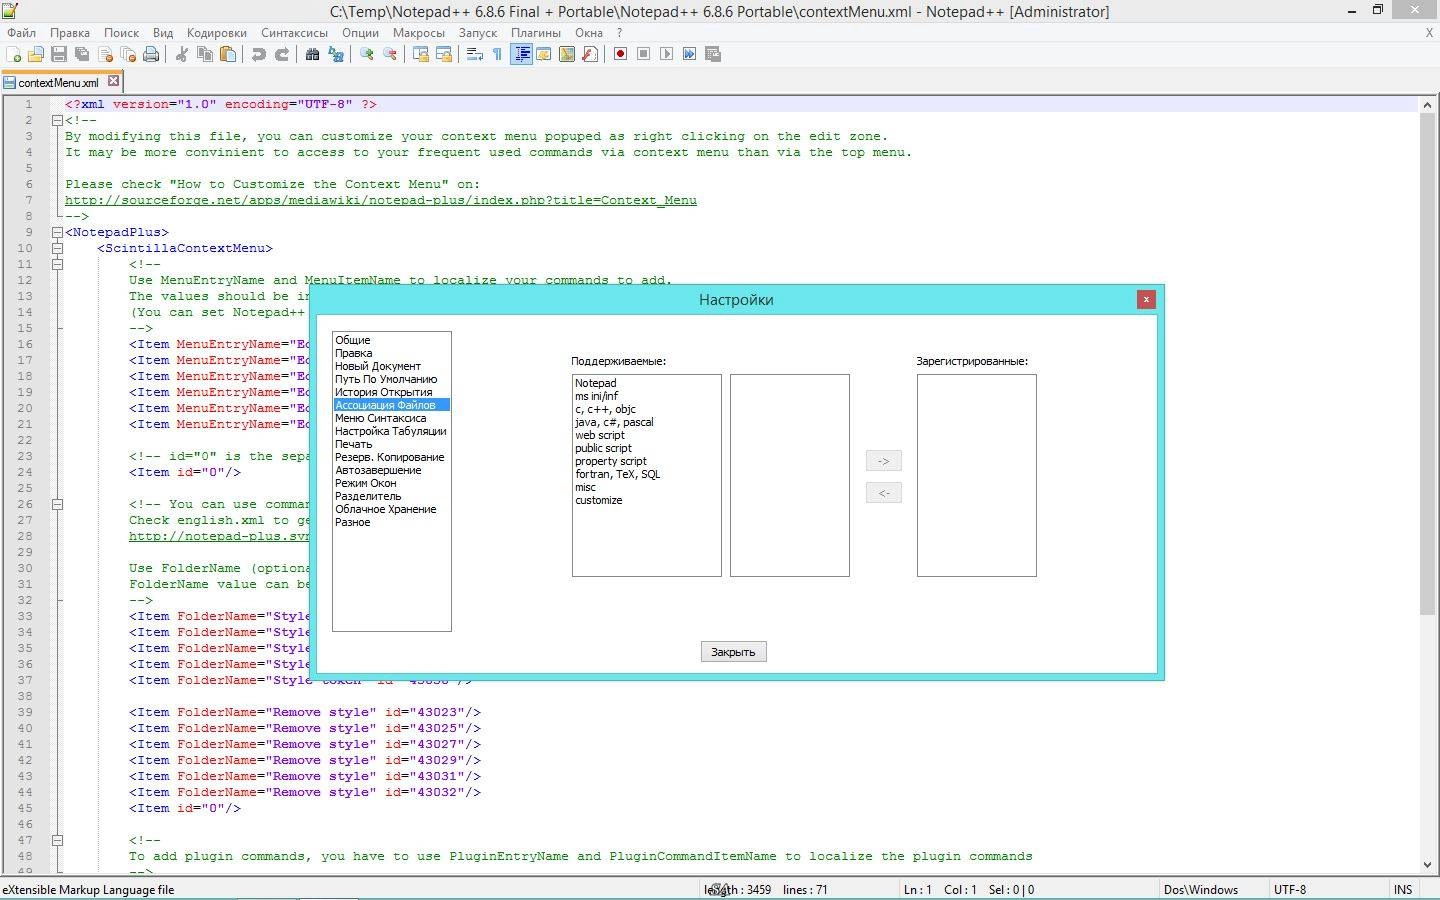This screenshot has width=1440, height=900.
Task: Click the Stop Recording macro icon
Action: tap(643, 54)
